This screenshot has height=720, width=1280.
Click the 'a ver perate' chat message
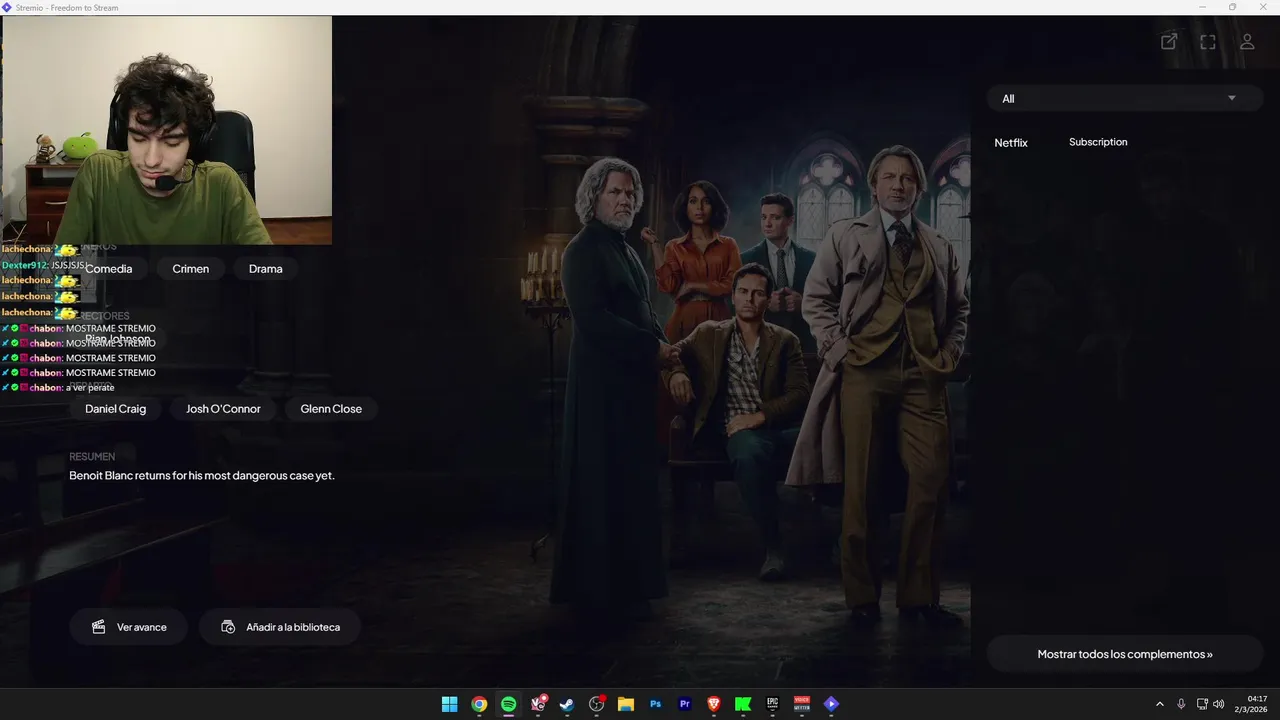[90, 387]
